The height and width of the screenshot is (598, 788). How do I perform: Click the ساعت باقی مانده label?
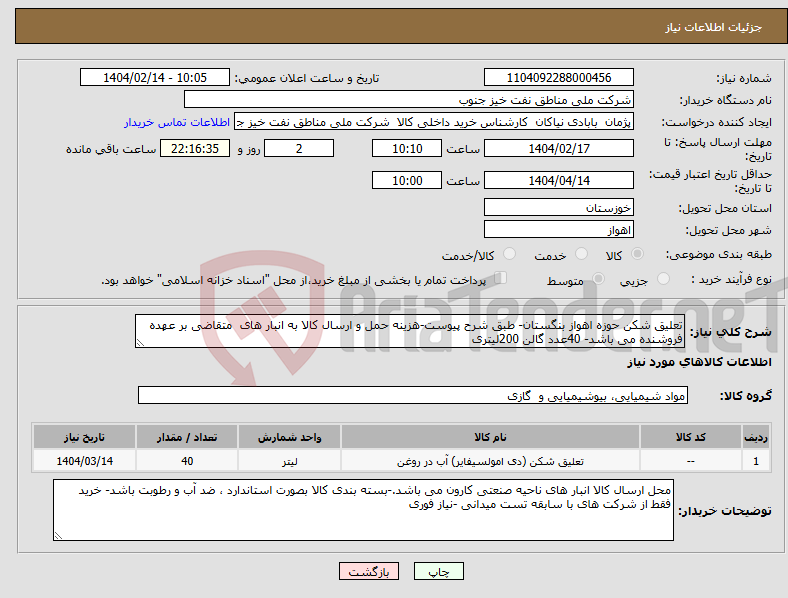click(111, 149)
